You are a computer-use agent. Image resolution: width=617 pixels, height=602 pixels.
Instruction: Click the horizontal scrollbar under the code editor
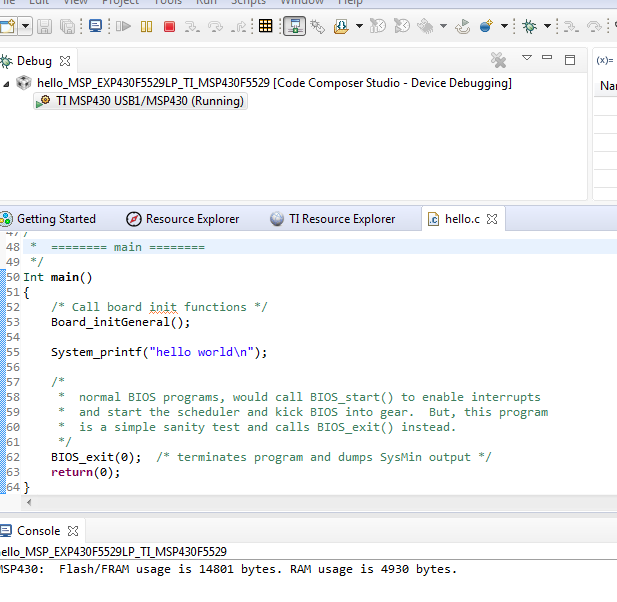[x=300, y=504]
